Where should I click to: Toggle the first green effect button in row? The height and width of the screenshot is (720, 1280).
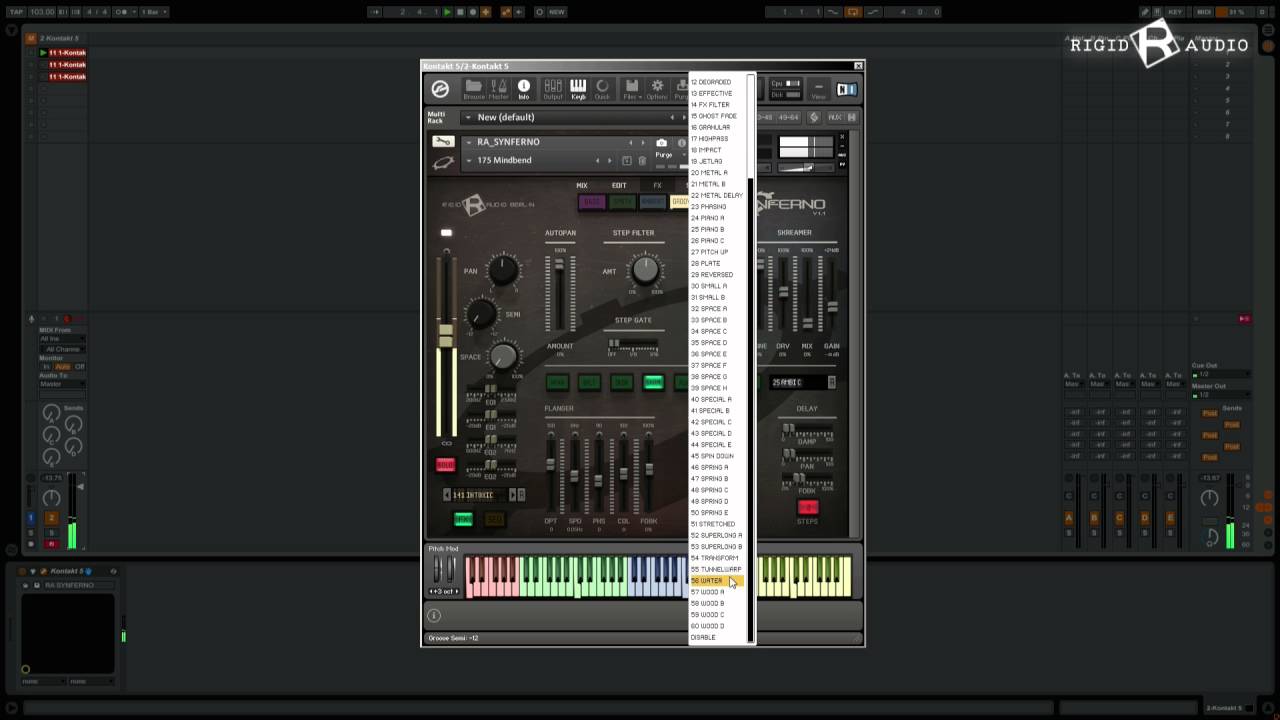[x=557, y=382]
